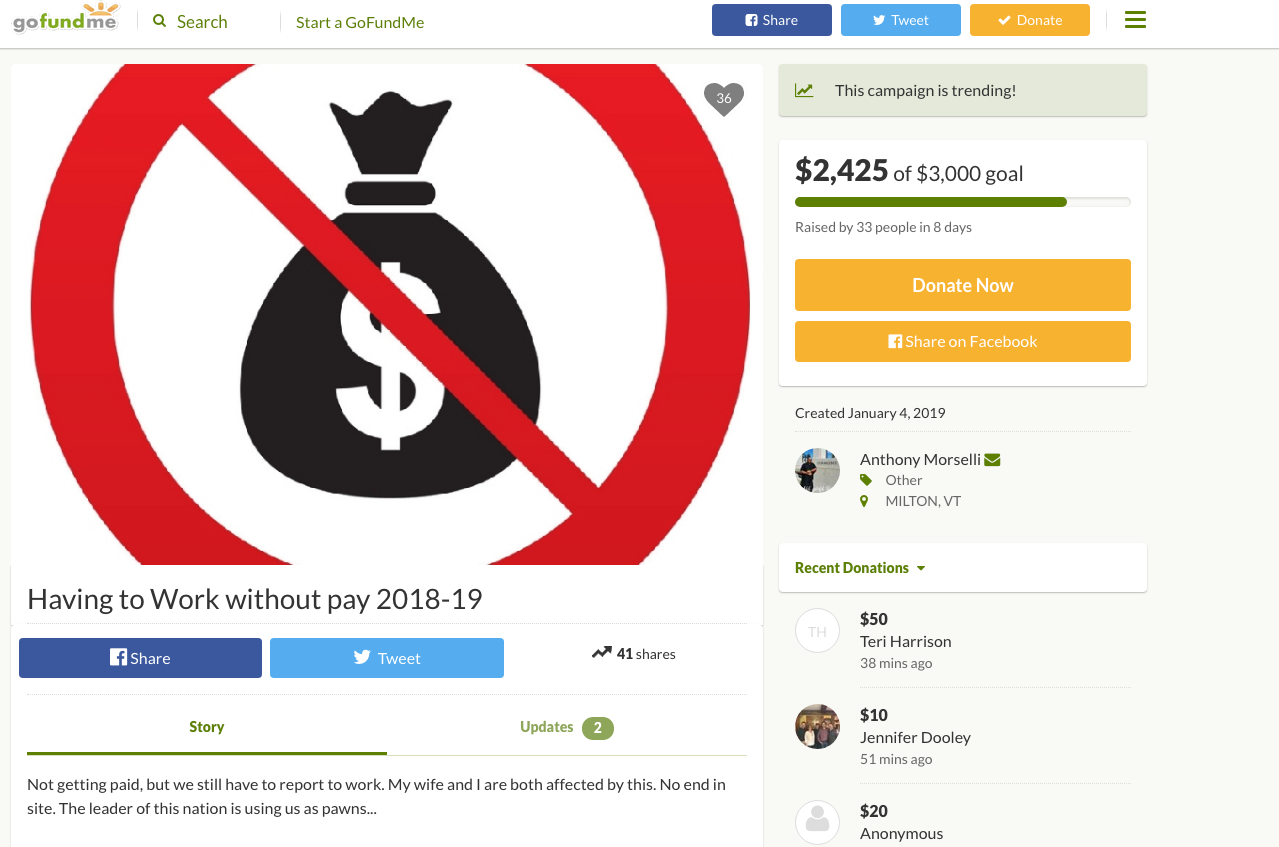Click the donation progress bar

click(962, 202)
